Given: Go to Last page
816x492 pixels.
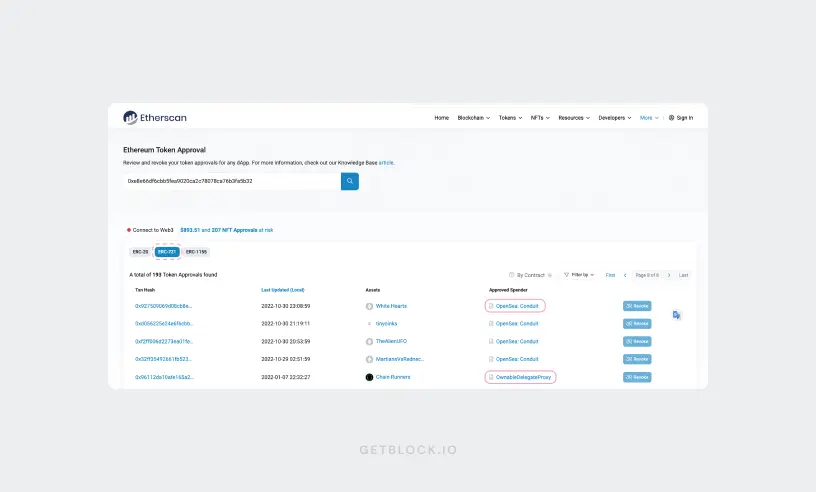Looking at the screenshot, I should pyautogui.click(x=683, y=275).
